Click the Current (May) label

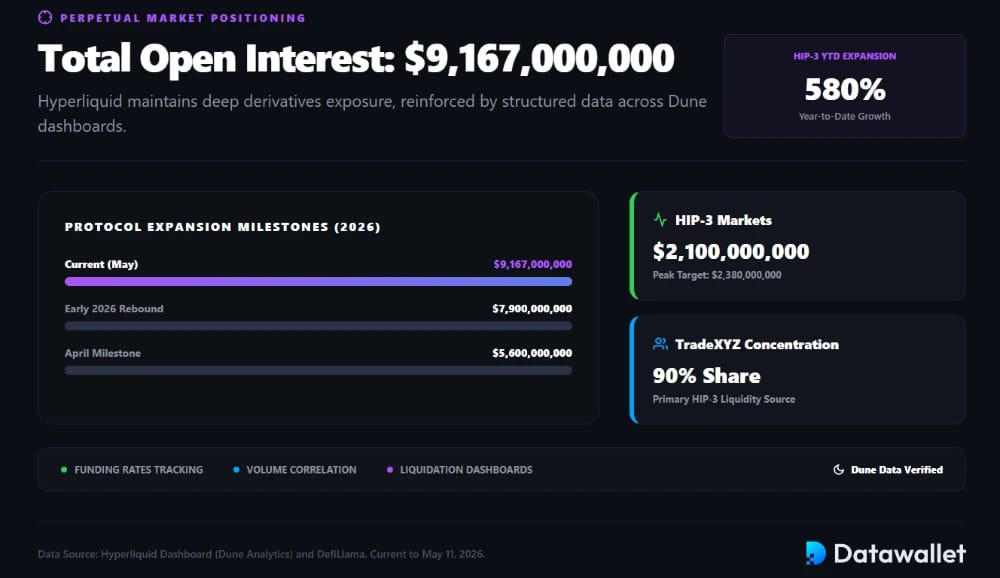(x=101, y=264)
